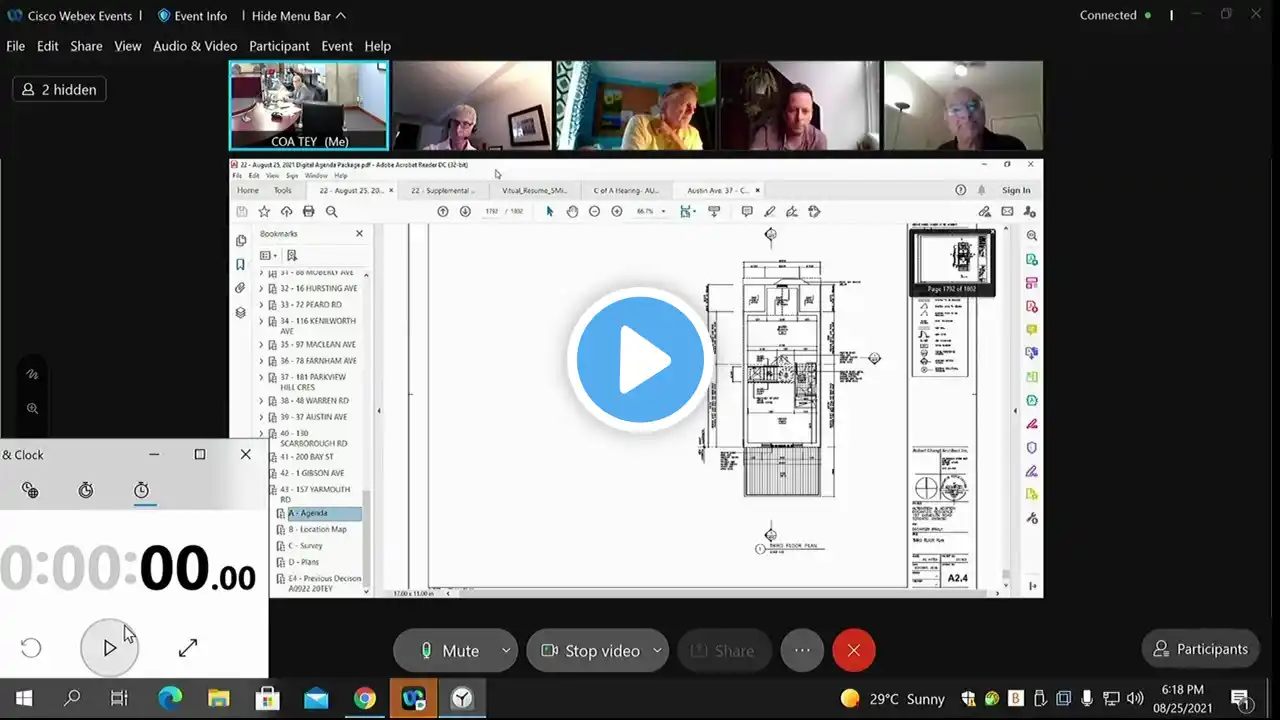Screen dimensions: 1280x720
Task: Click the large video play overlay button
Action: [x=640, y=360]
